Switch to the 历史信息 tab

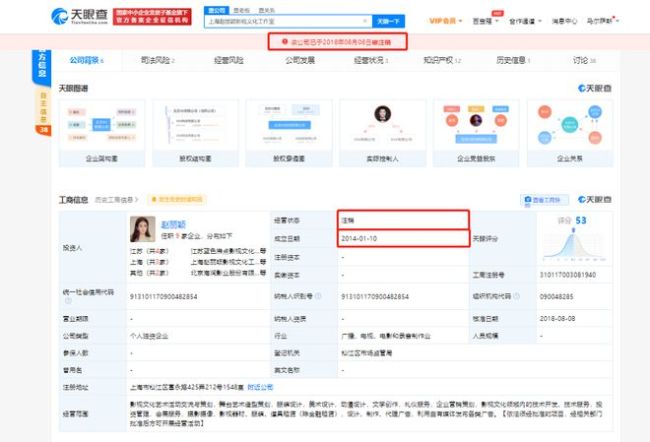513,61
